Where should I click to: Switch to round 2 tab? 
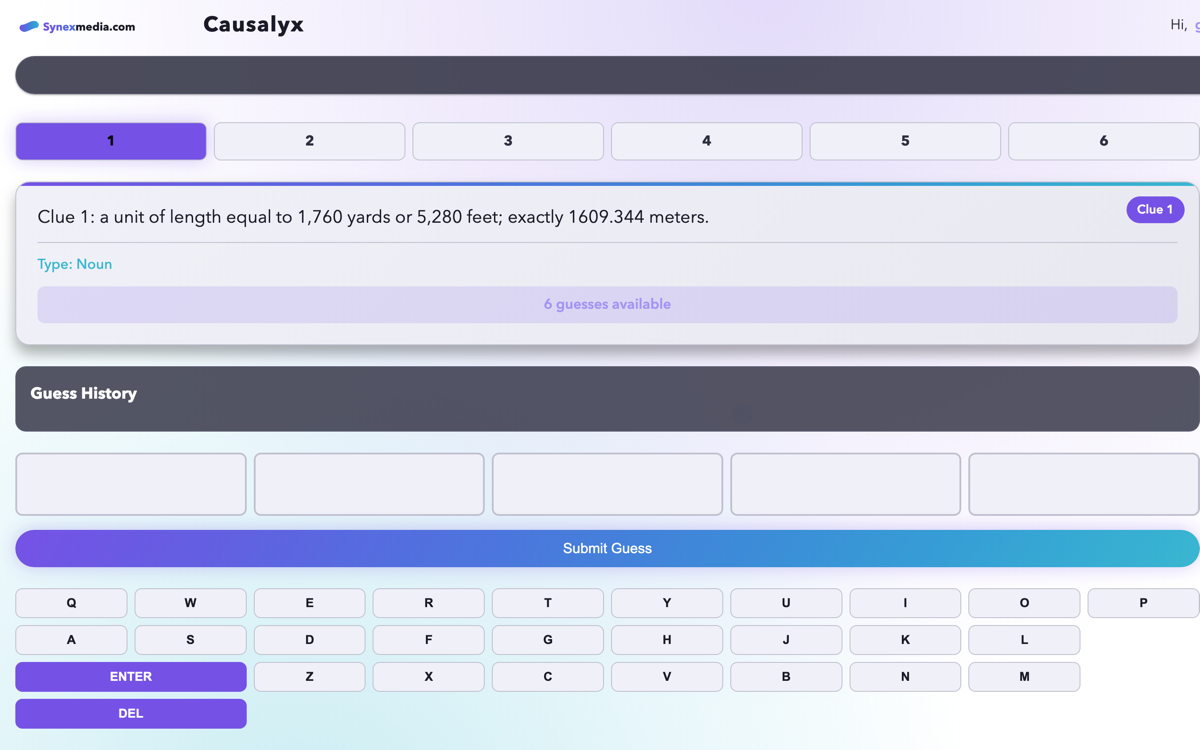309,141
